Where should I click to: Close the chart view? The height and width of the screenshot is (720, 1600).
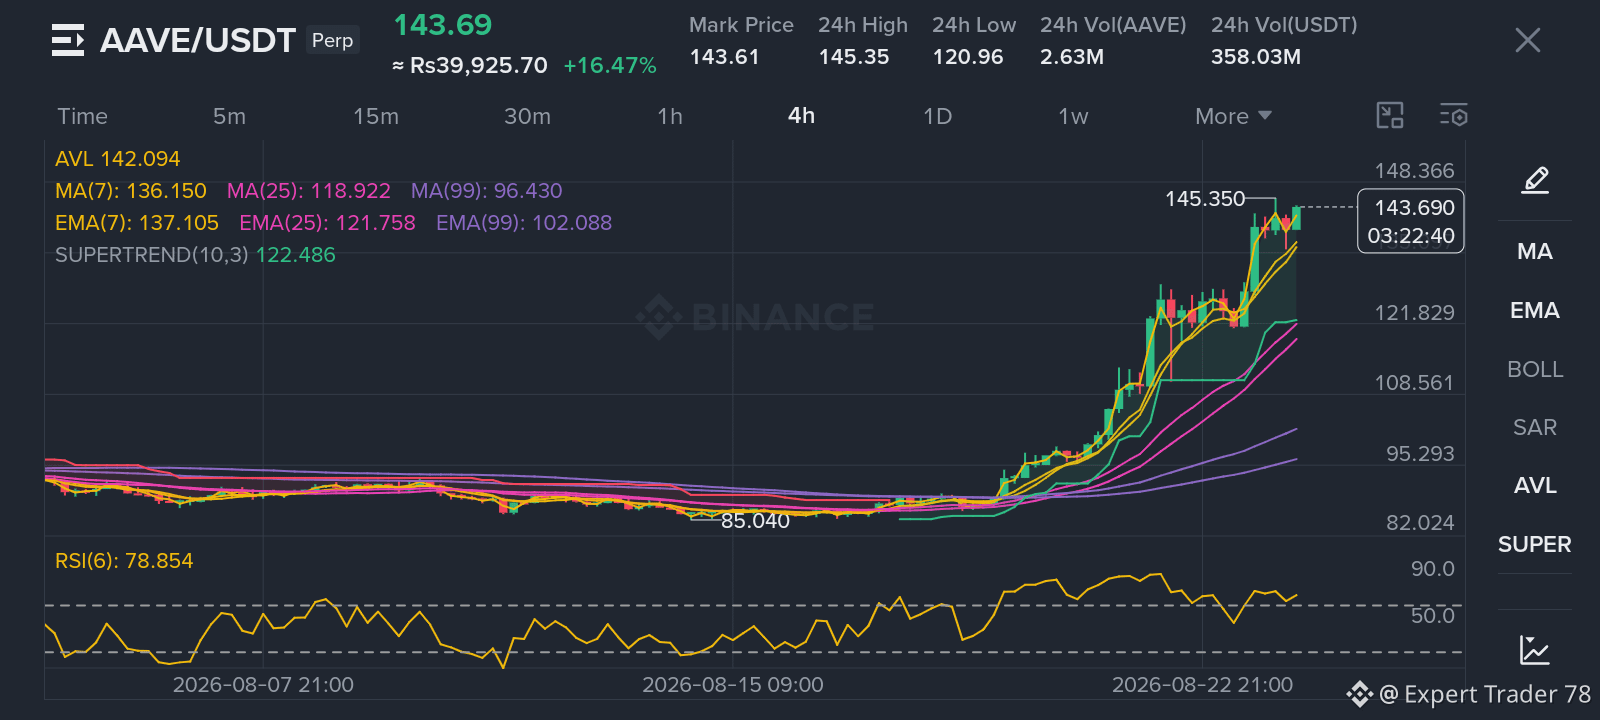(x=1527, y=40)
